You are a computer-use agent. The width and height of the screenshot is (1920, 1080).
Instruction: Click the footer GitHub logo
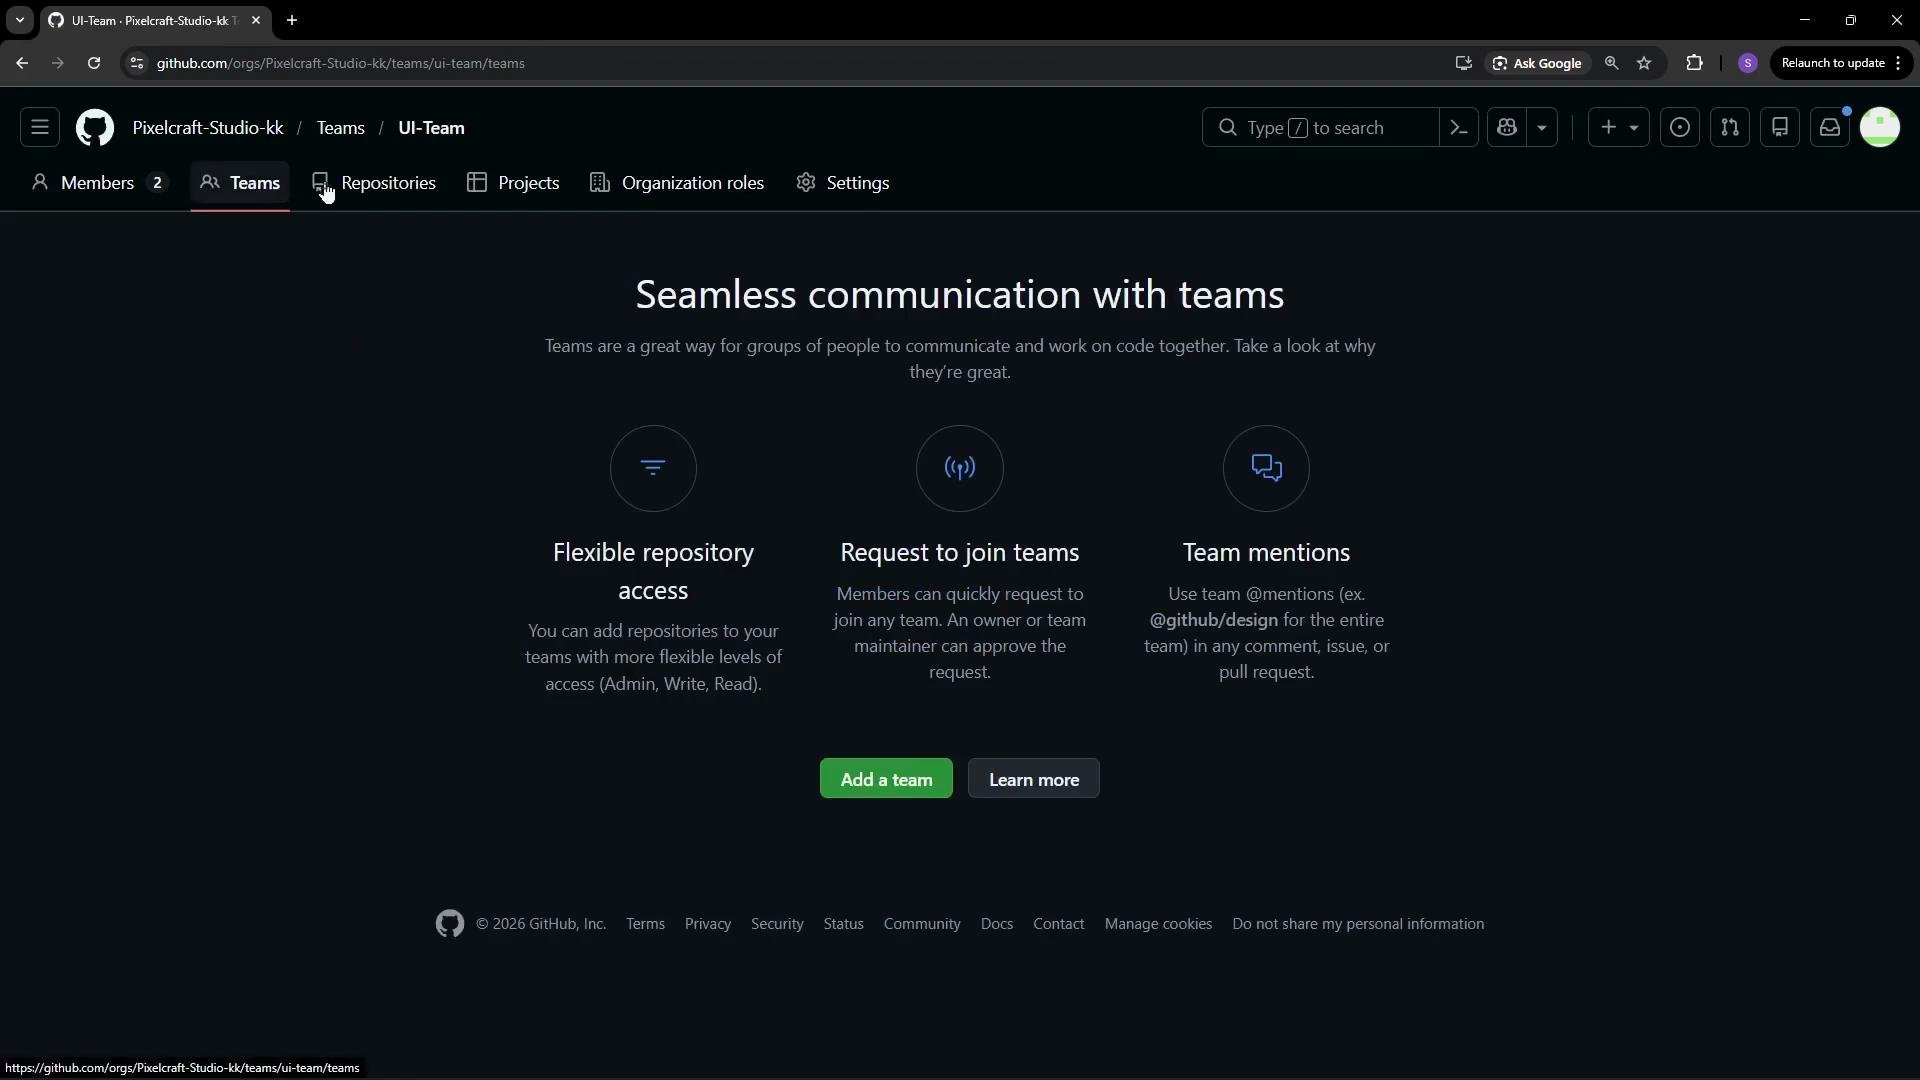tap(450, 924)
